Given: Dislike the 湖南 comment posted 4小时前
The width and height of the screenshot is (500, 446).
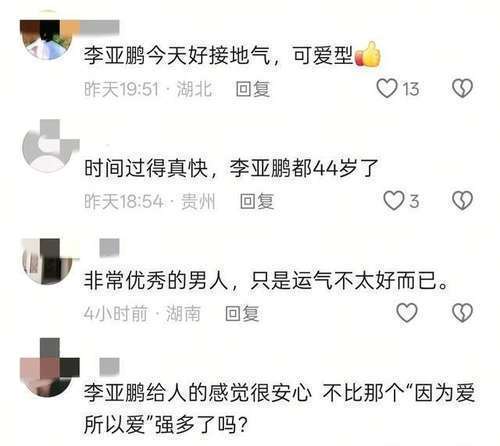Looking at the screenshot, I should coord(462,313).
